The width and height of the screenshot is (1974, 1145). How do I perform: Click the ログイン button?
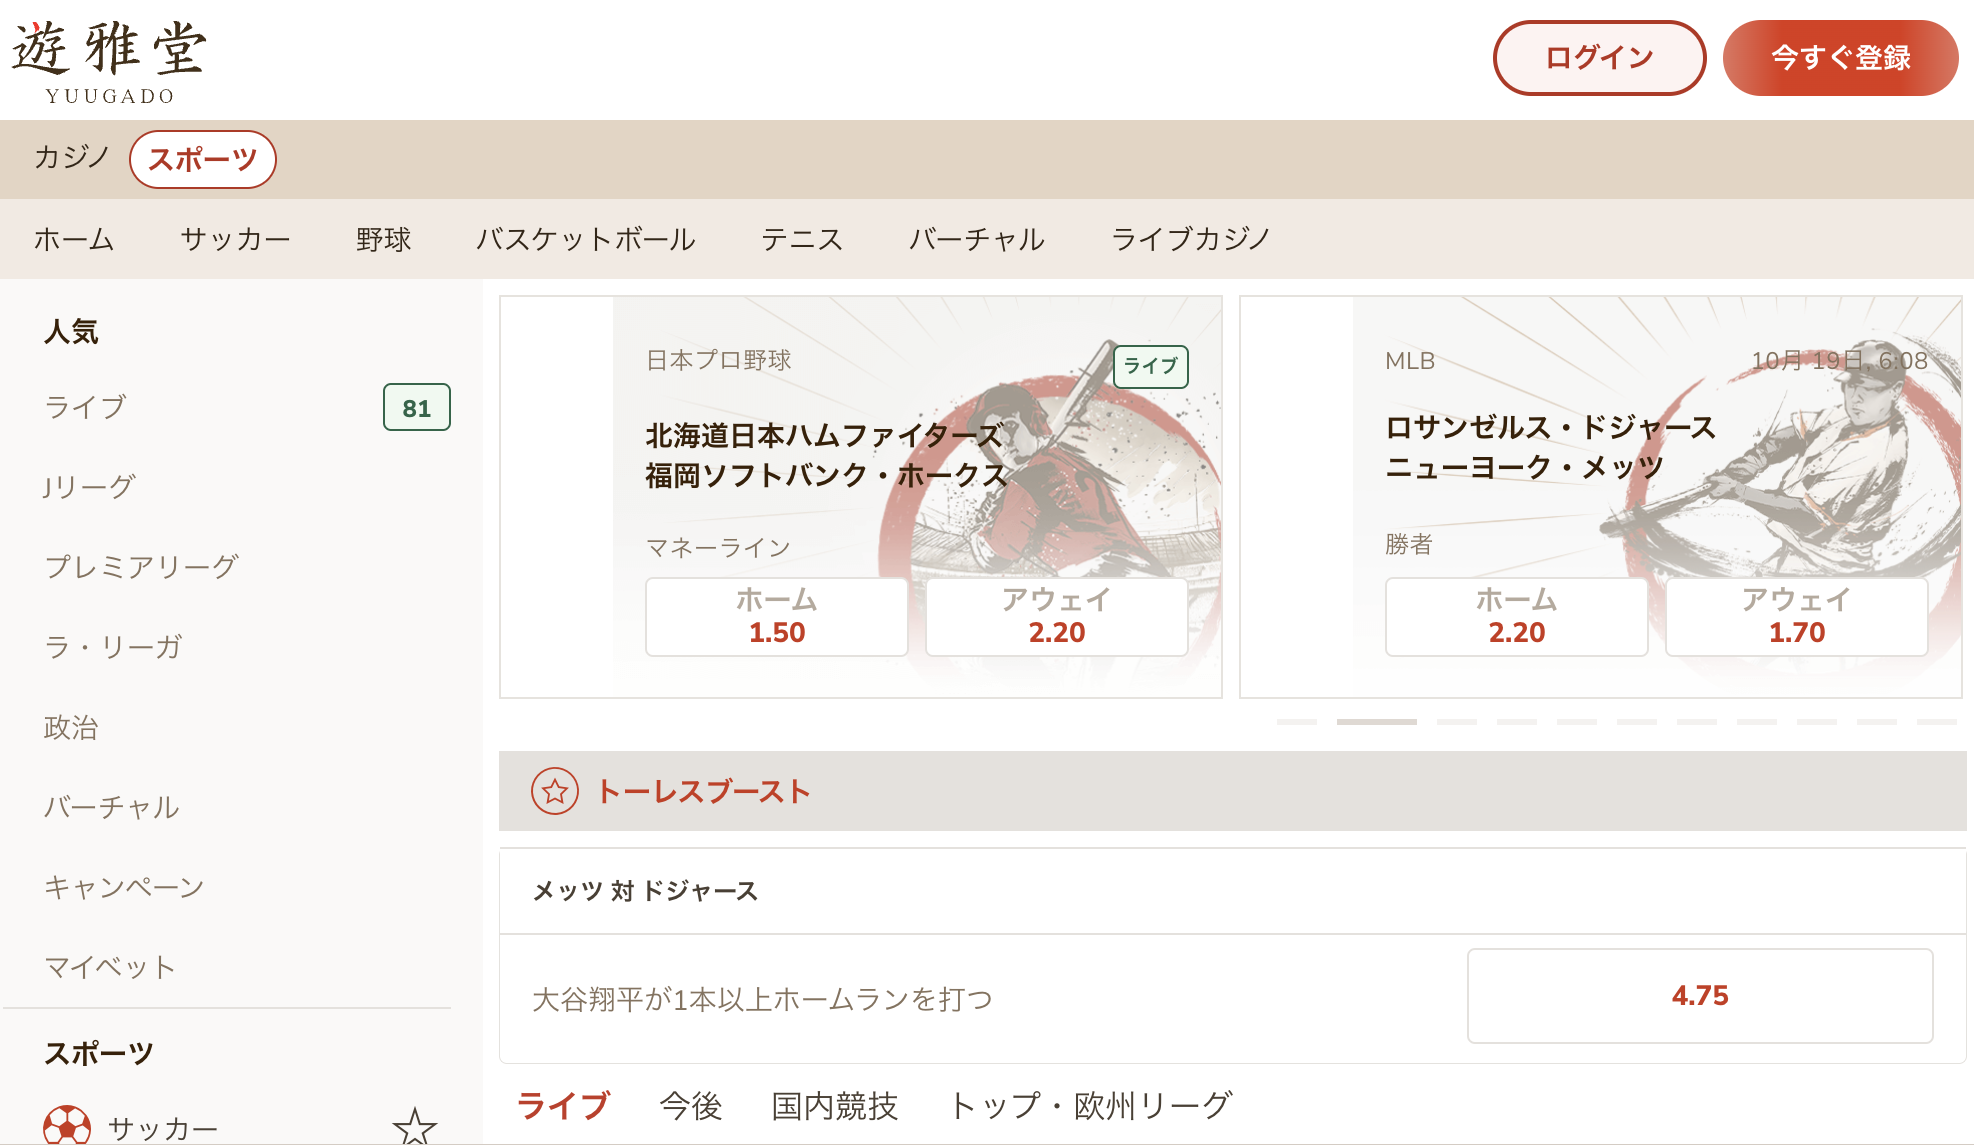1599,58
